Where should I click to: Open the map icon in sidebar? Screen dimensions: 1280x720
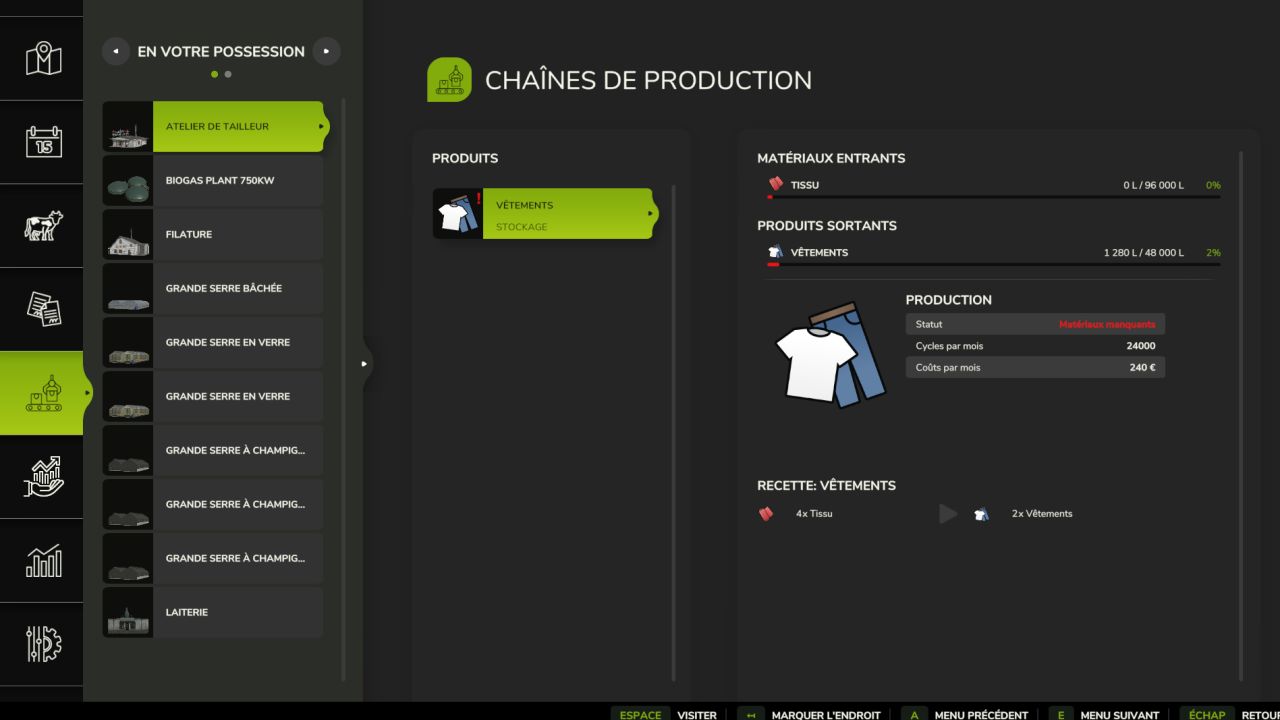43,58
